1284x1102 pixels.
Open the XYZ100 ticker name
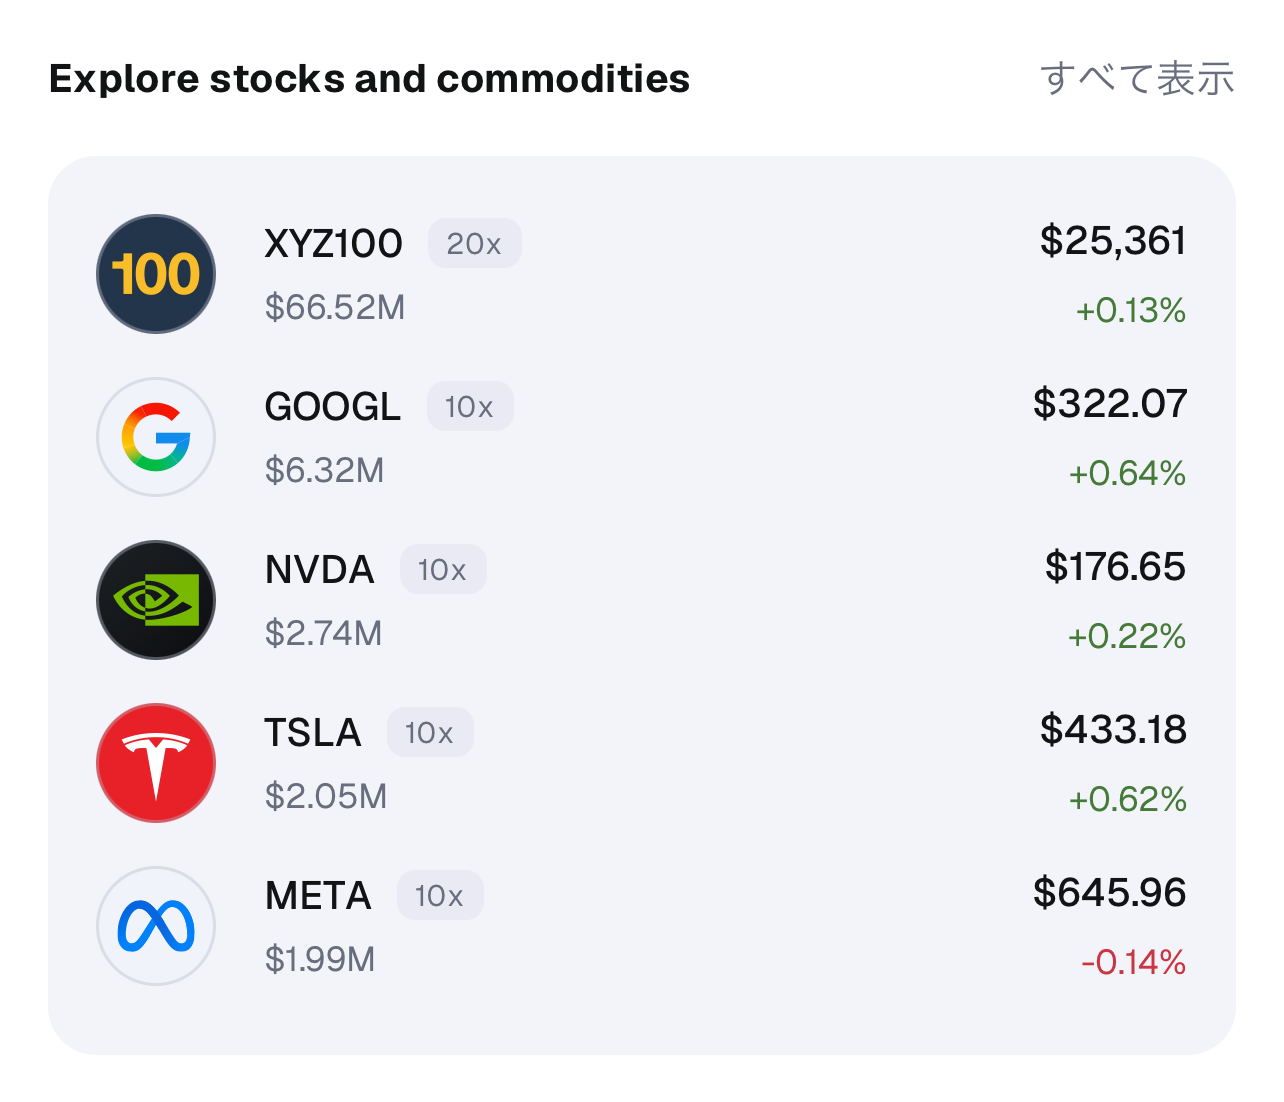pos(334,243)
